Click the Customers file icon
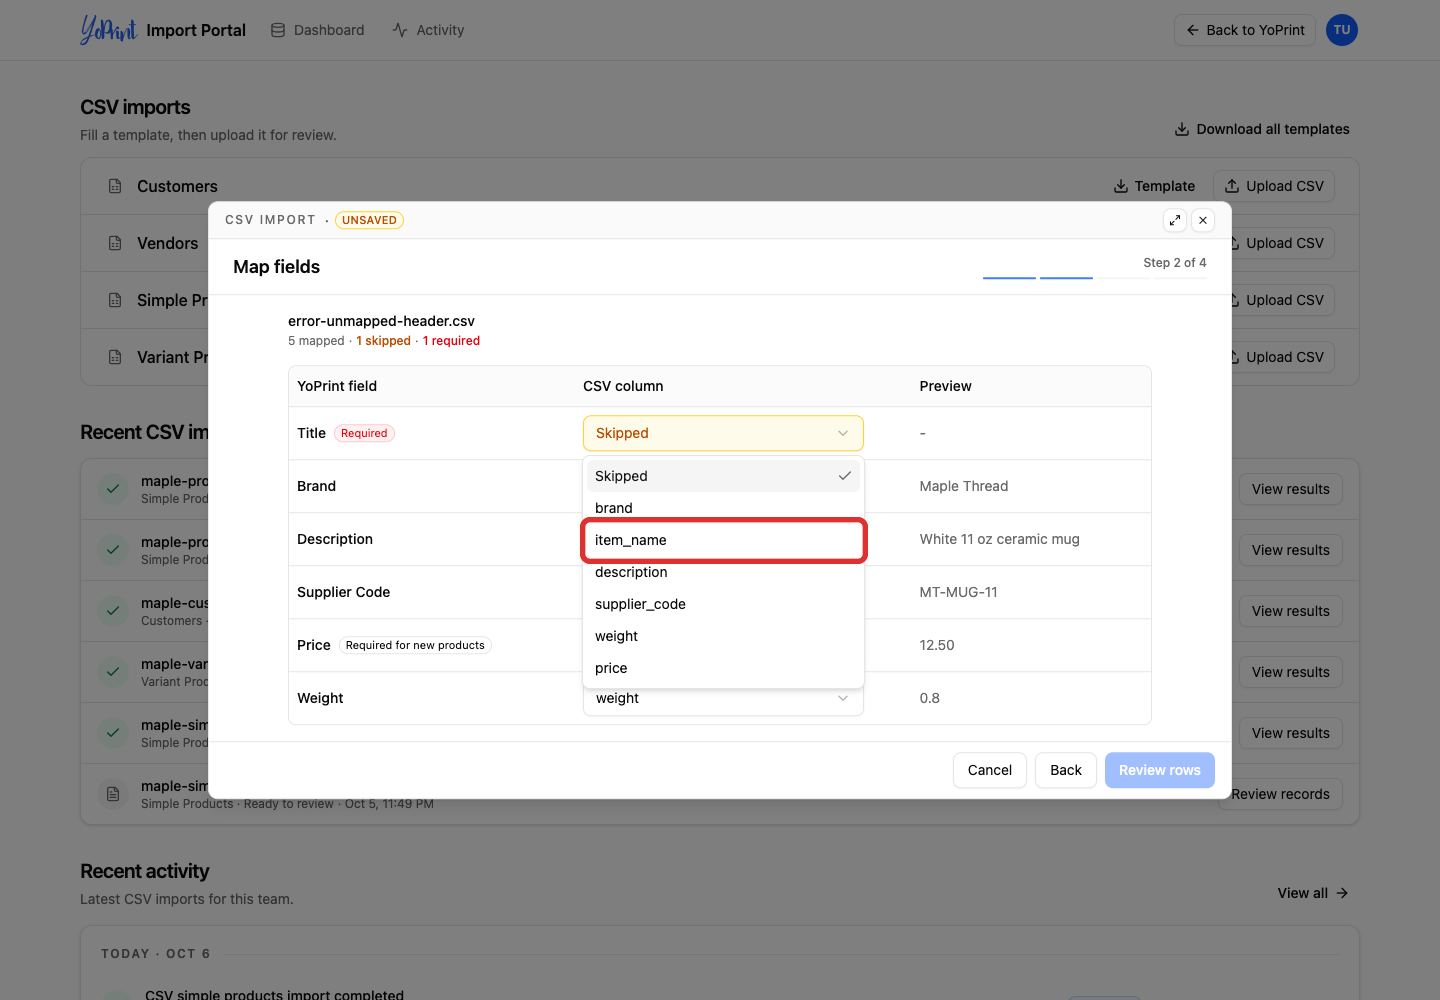Viewport: 1440px width, 1000px height. (115, 186)
